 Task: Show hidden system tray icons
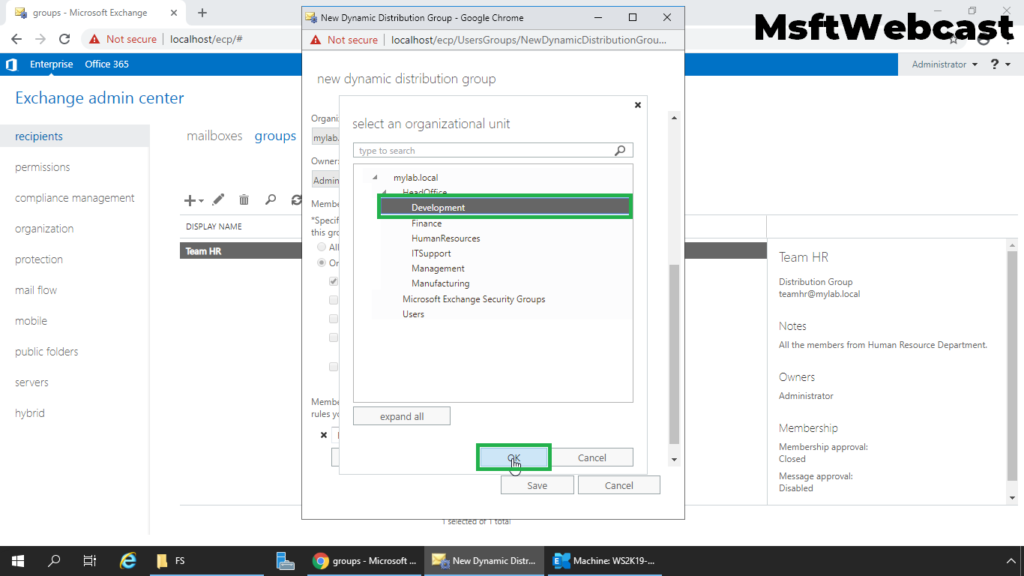[1011, 561]
